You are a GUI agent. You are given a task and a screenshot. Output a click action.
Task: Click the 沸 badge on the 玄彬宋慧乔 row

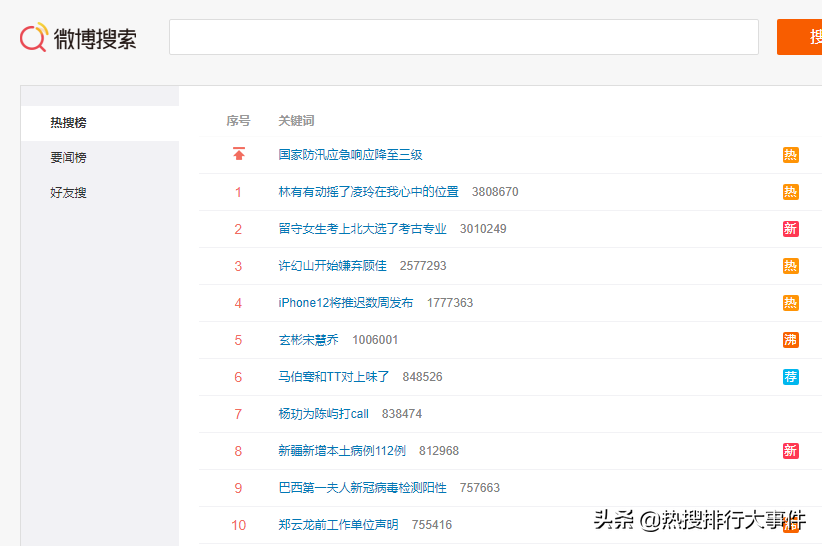coord(790,340)
